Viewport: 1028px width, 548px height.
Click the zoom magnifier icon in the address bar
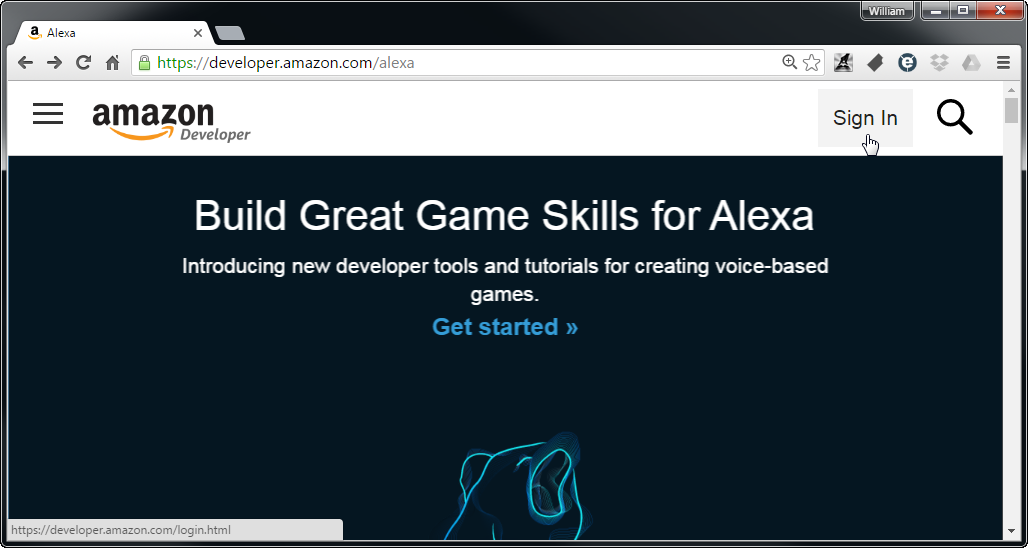point(789,62)
